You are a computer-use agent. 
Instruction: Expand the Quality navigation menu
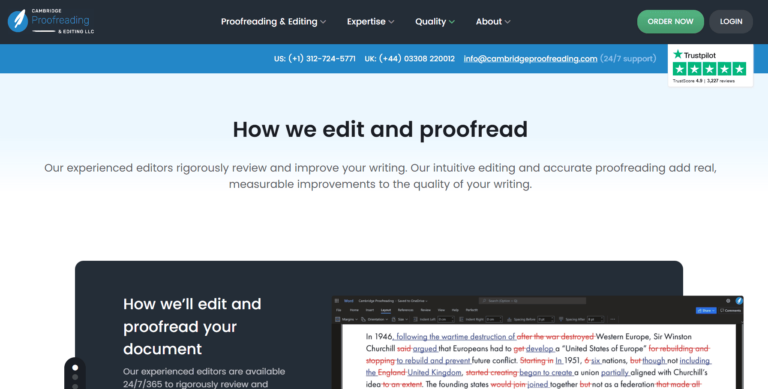(435, 22)
